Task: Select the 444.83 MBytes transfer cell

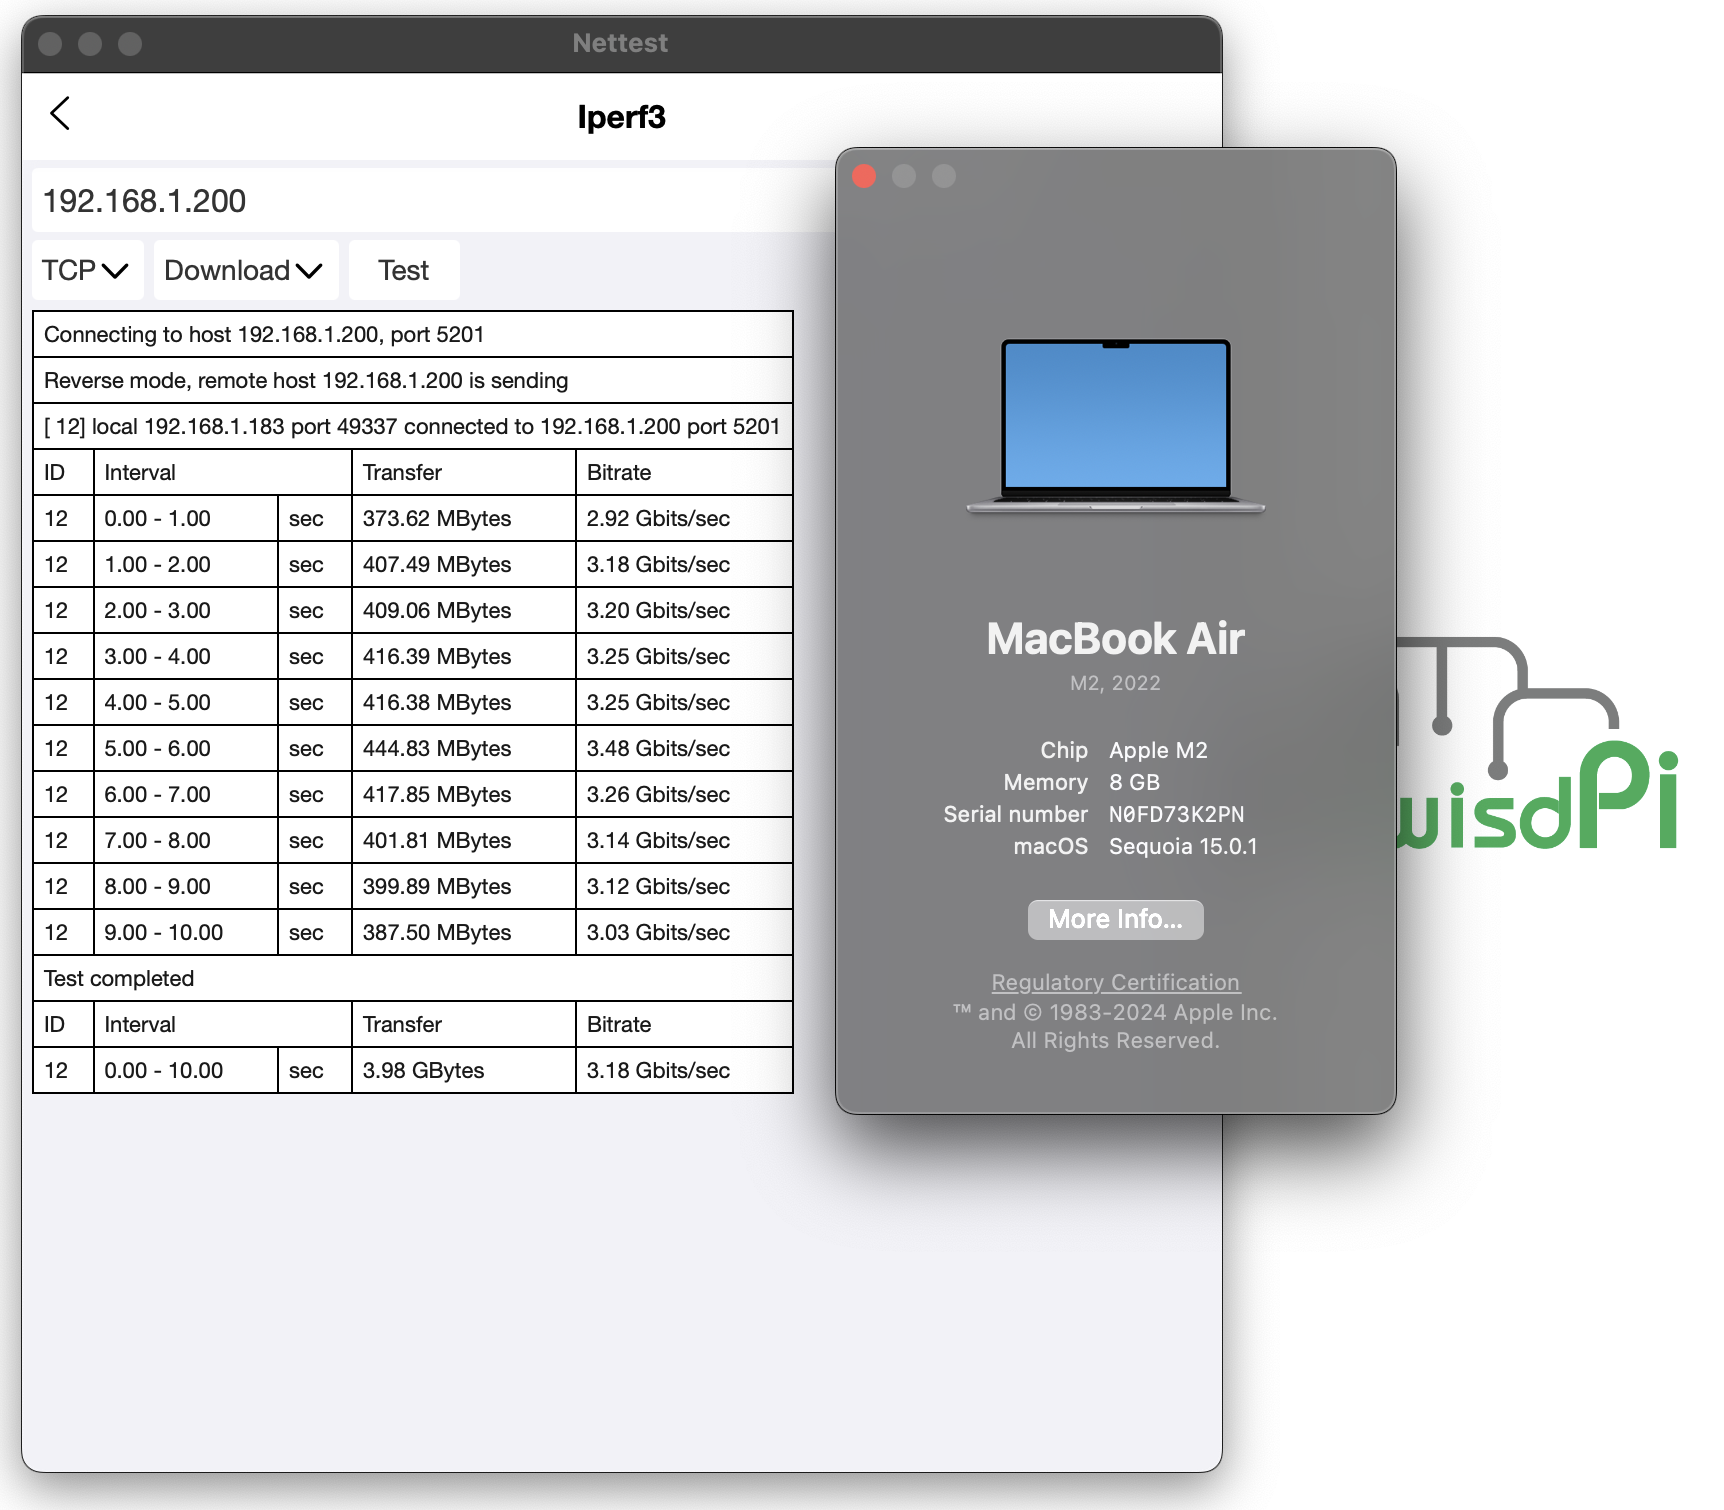Action: (x=464, y=748)
